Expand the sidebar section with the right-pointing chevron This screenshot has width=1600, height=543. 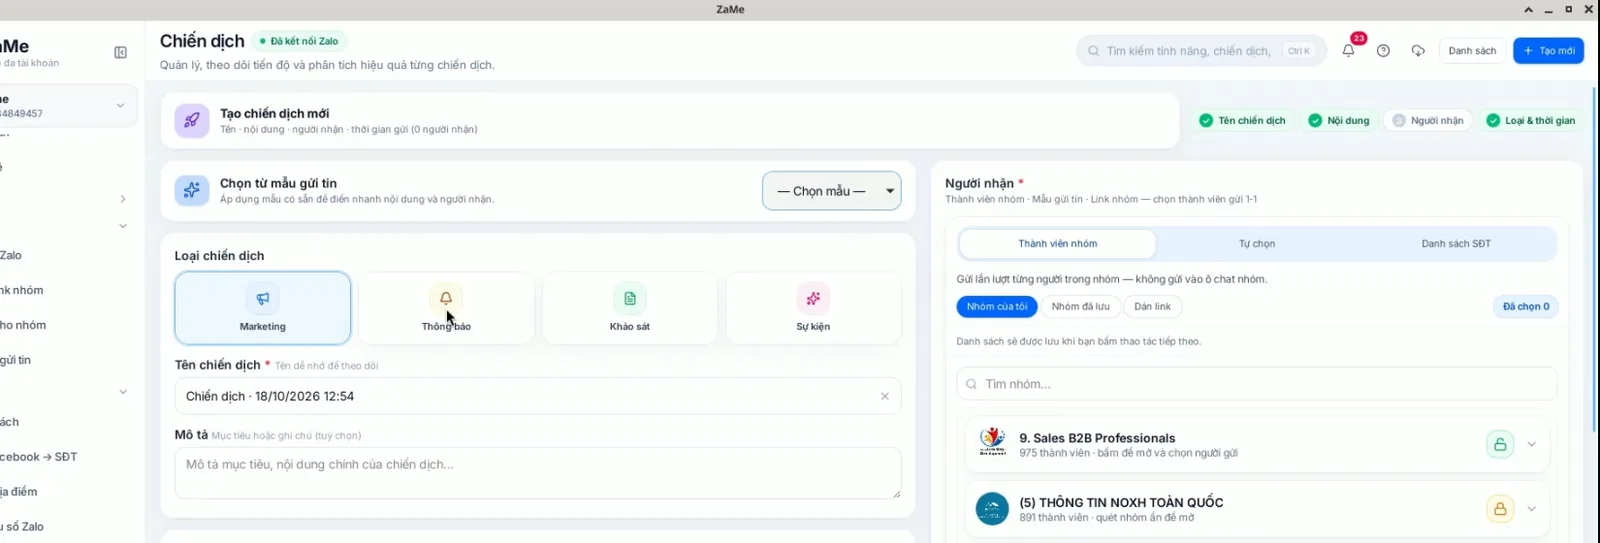tap(123, 199)
